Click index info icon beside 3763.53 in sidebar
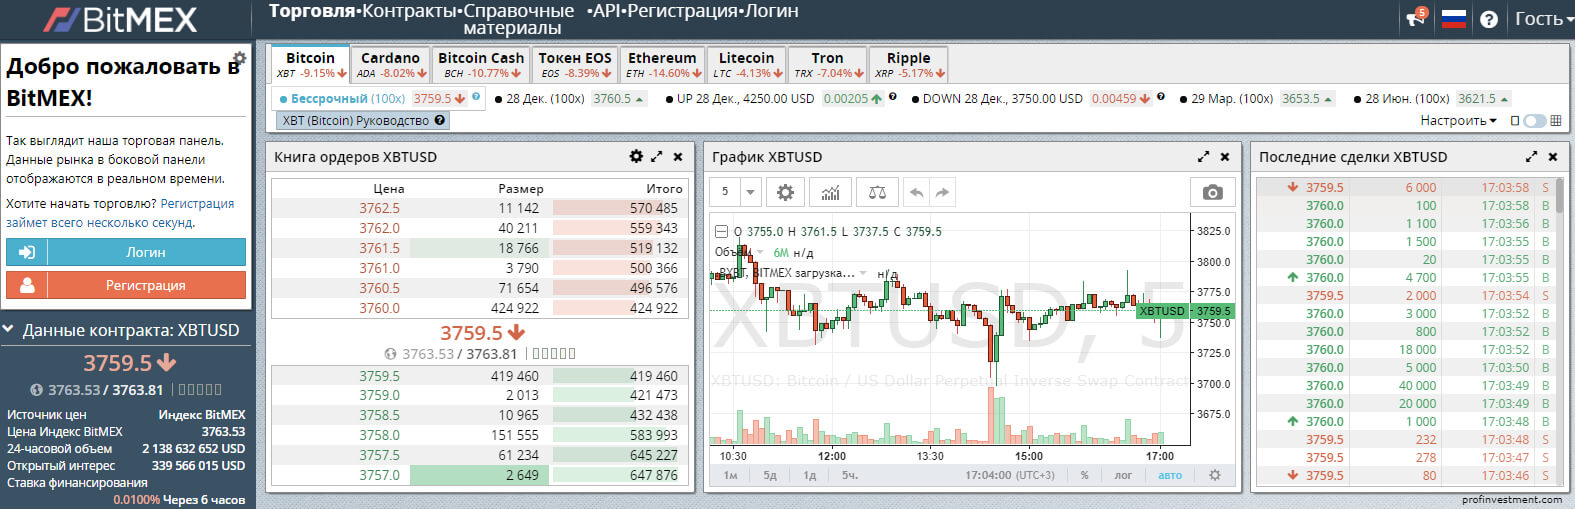Screen dimensions: 1575x509 [36, 390]
